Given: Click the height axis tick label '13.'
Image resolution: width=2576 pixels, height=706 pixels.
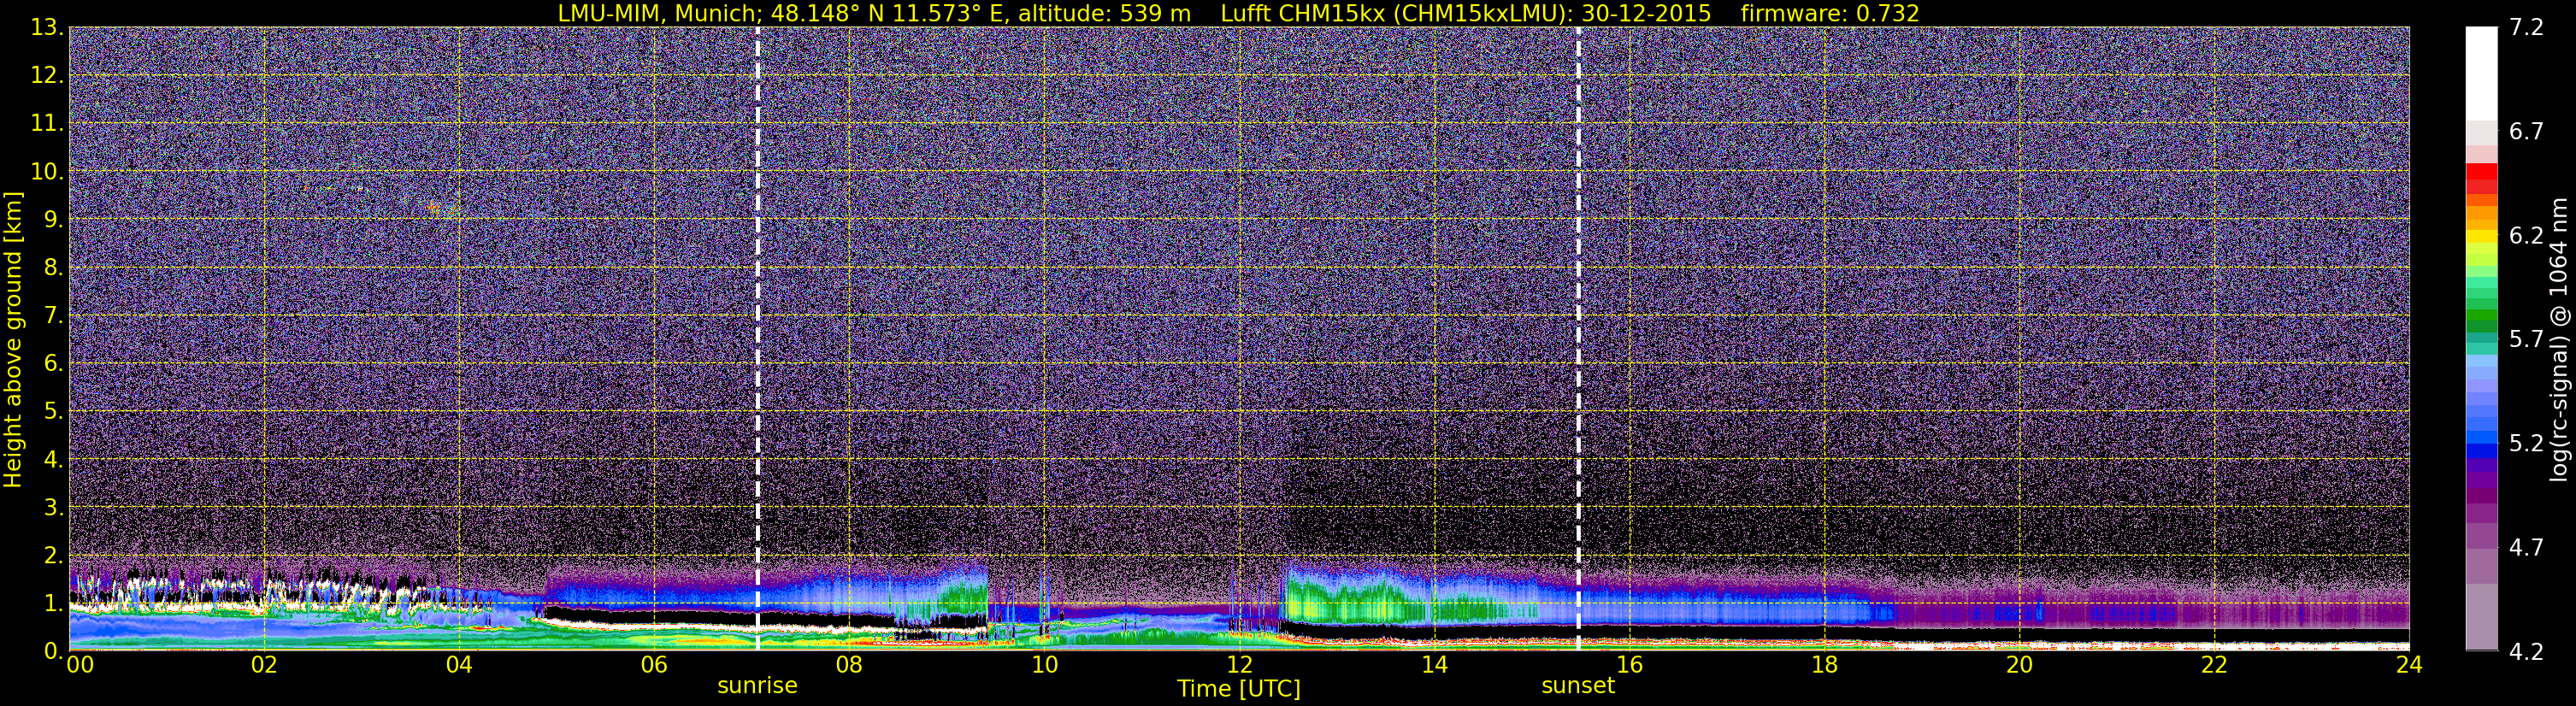Looking at the screenshot, I should (x=47, y=28).
